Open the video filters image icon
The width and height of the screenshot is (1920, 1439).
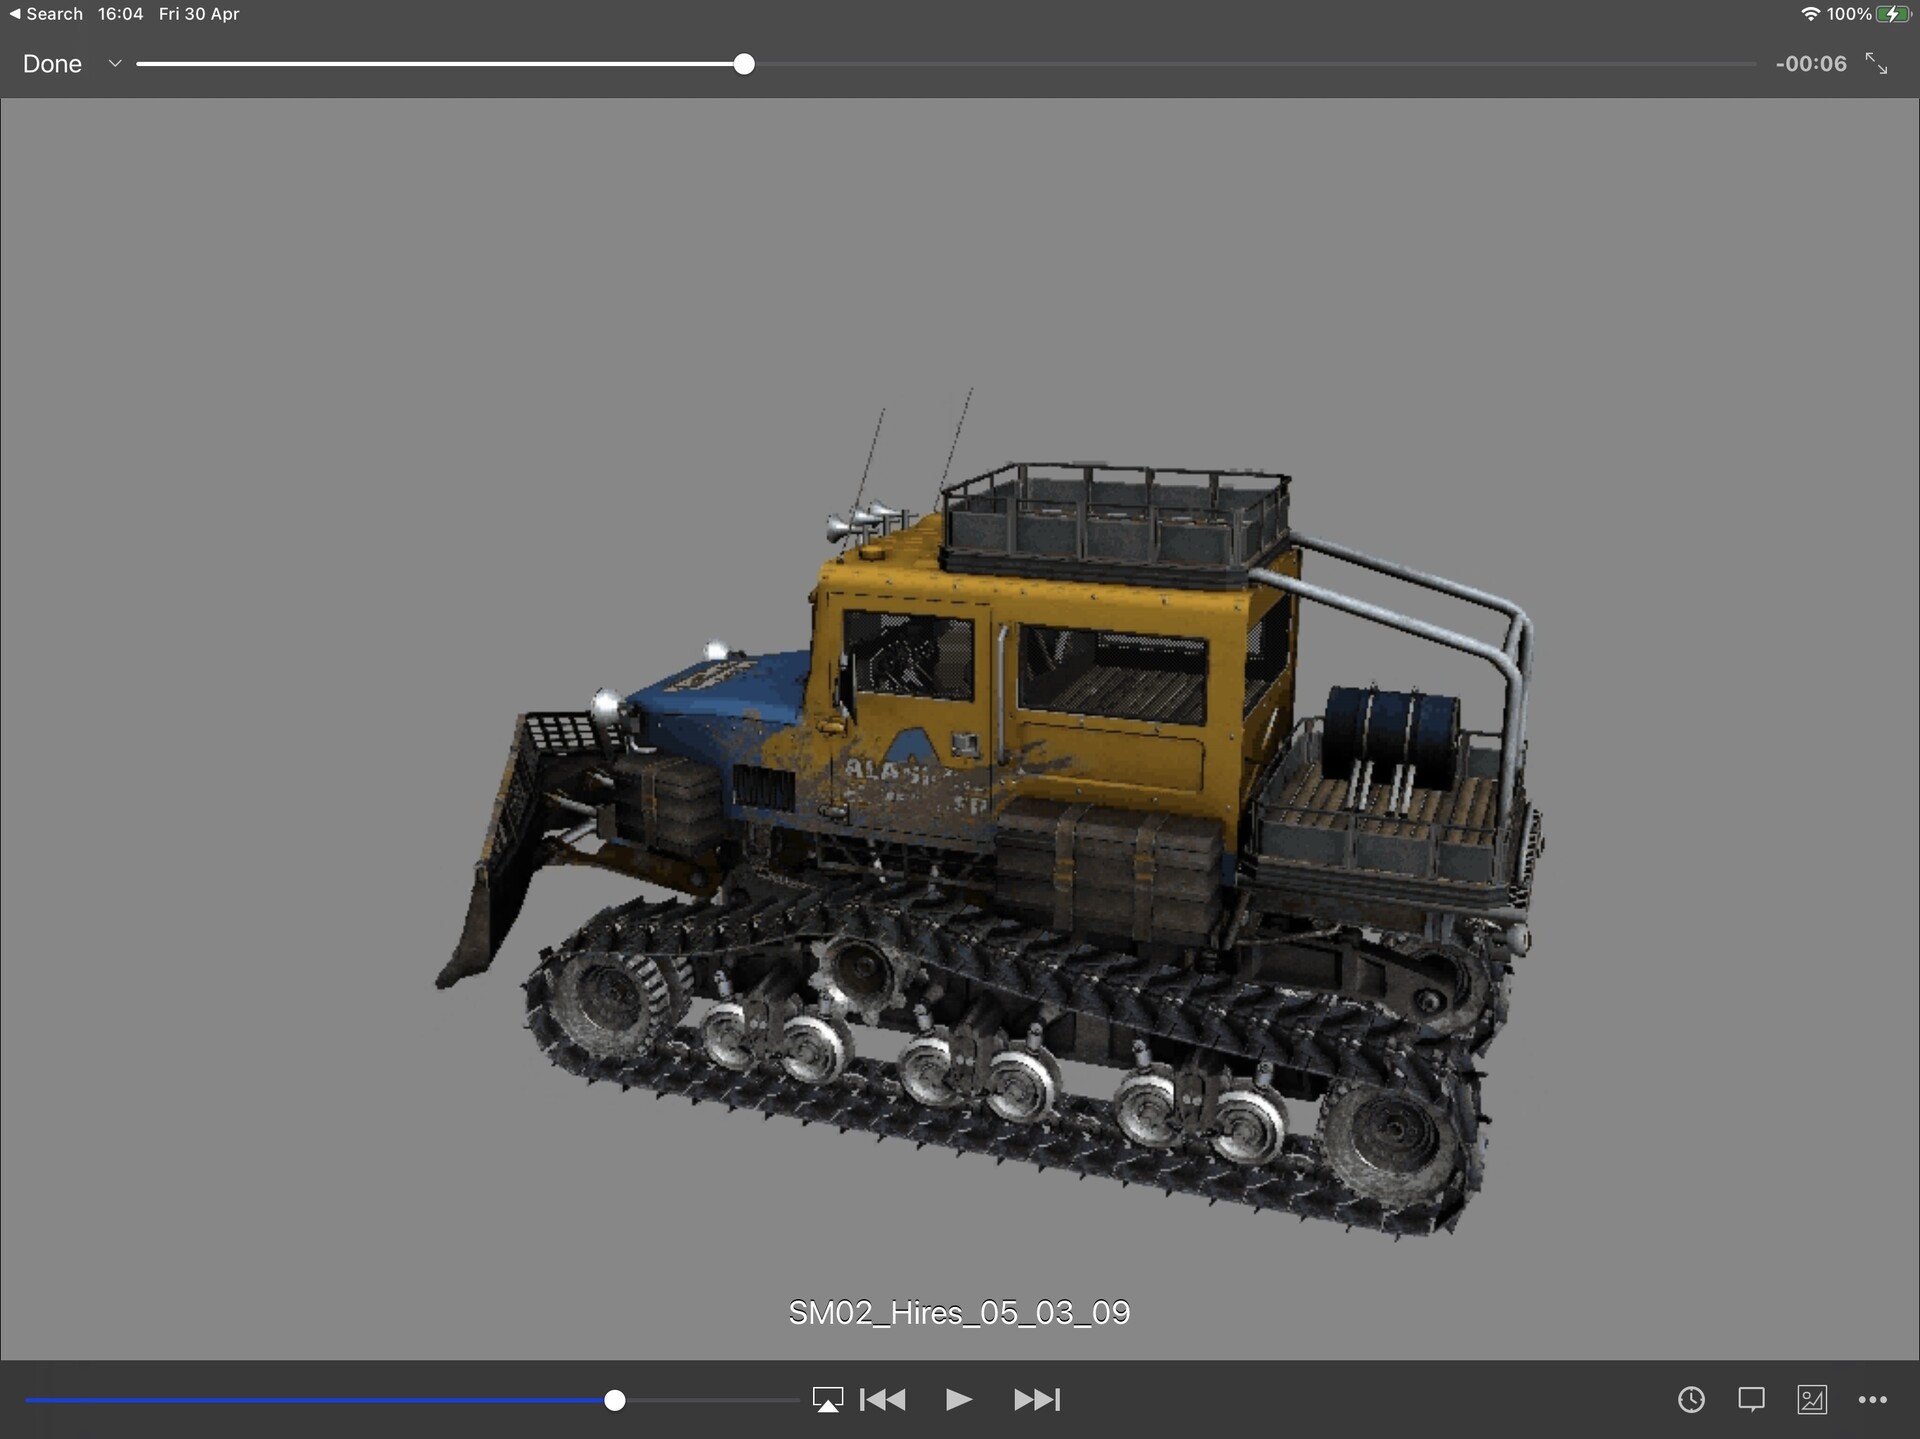pyautogui.click(x=1813, y=1400)
